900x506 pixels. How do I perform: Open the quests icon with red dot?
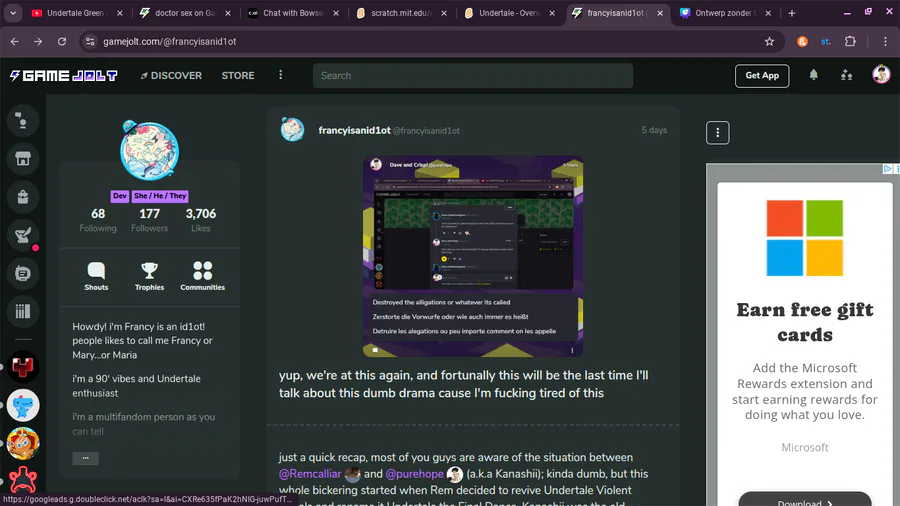coord(22,235)
